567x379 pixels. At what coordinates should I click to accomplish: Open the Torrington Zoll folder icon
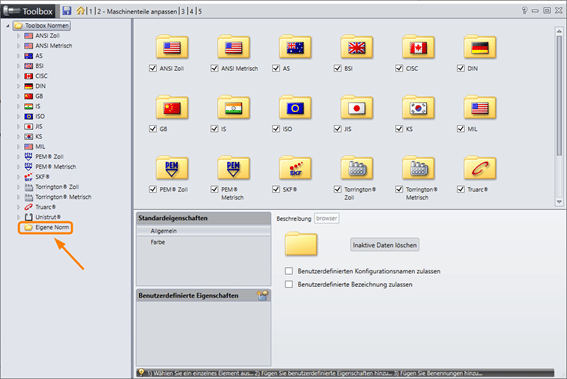click(x=357, y=168)
